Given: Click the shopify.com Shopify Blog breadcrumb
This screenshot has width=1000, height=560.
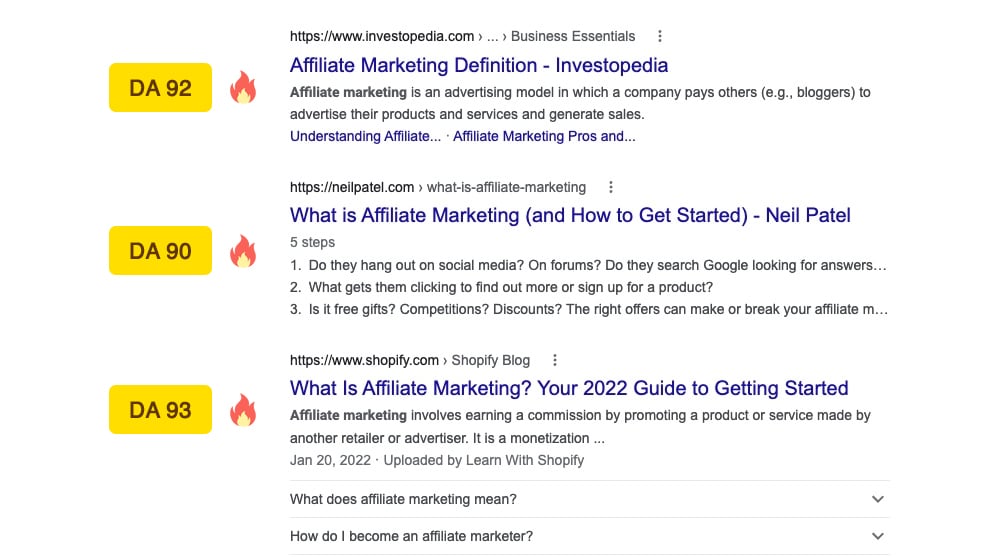Looking at the screenshot, I should (365, 360).
